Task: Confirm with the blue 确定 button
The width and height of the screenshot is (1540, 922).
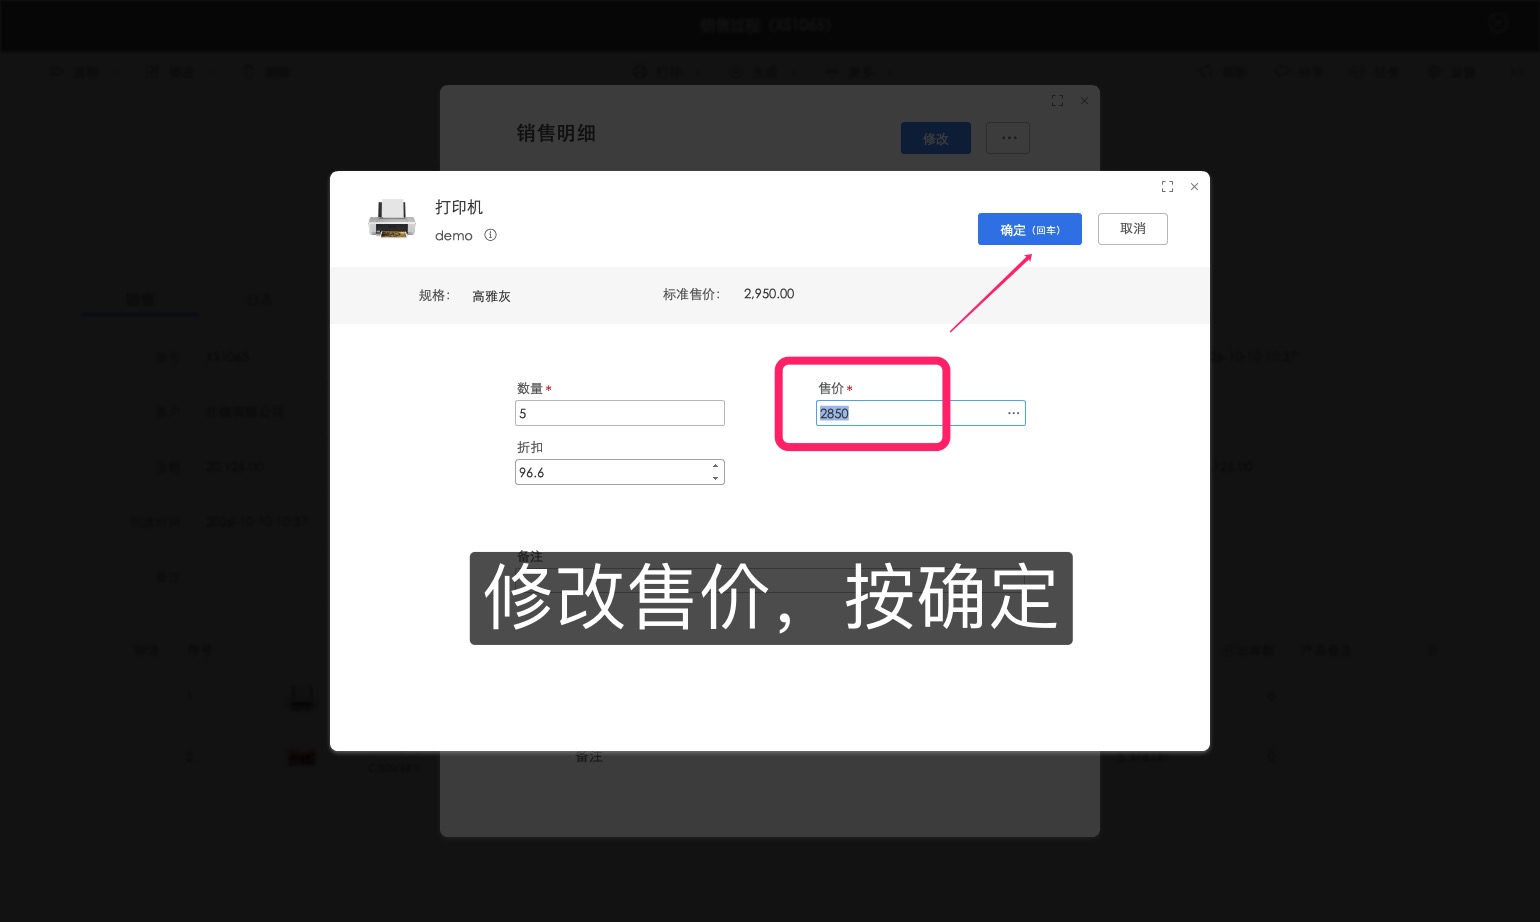Action: (x=1029, y=229)
